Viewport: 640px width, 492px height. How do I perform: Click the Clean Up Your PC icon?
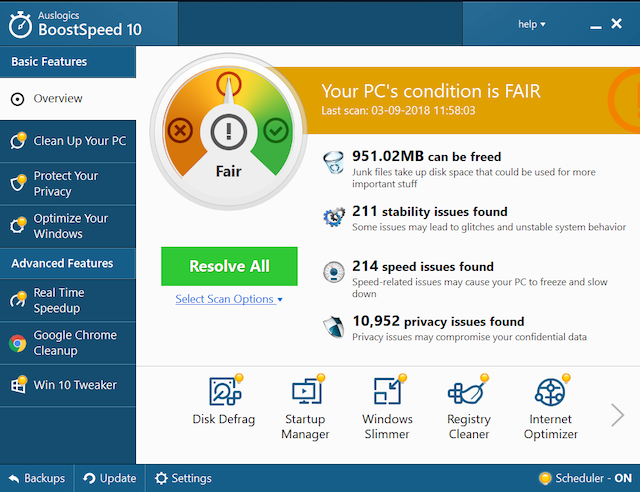pyautogui.click(x=18, y=140)
